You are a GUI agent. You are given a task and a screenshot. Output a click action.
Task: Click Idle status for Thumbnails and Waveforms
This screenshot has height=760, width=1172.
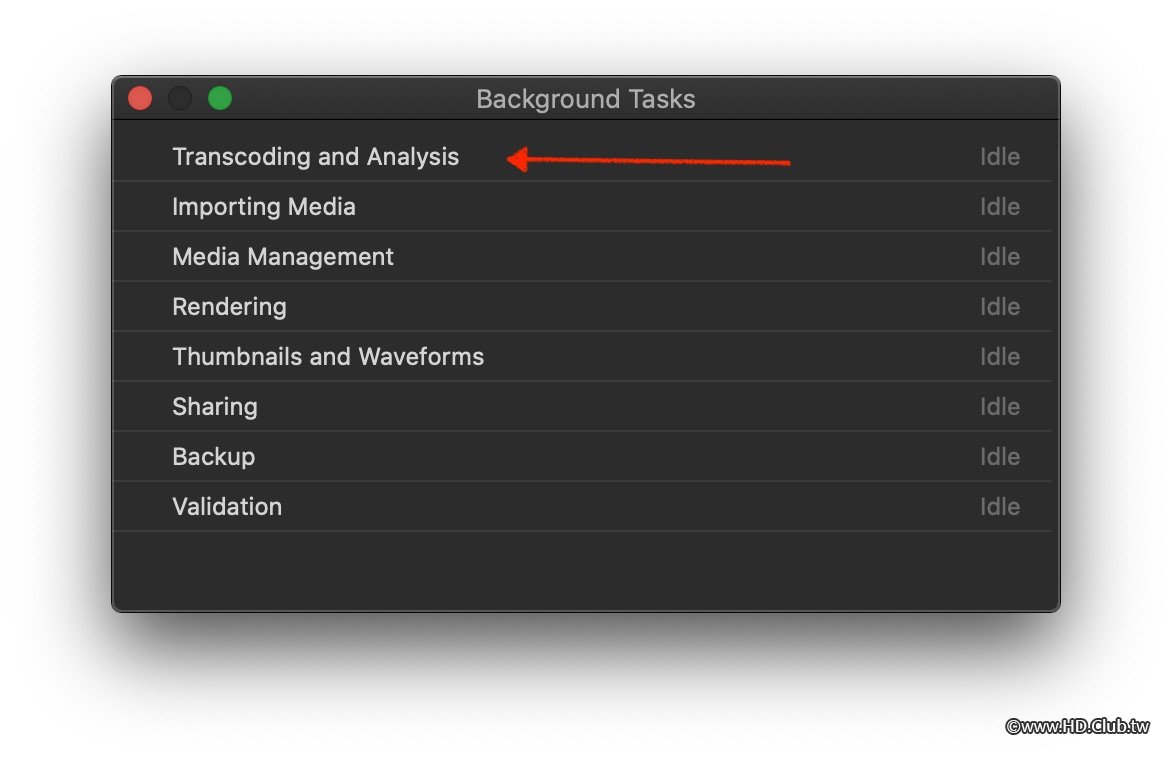tap(999, 357)
